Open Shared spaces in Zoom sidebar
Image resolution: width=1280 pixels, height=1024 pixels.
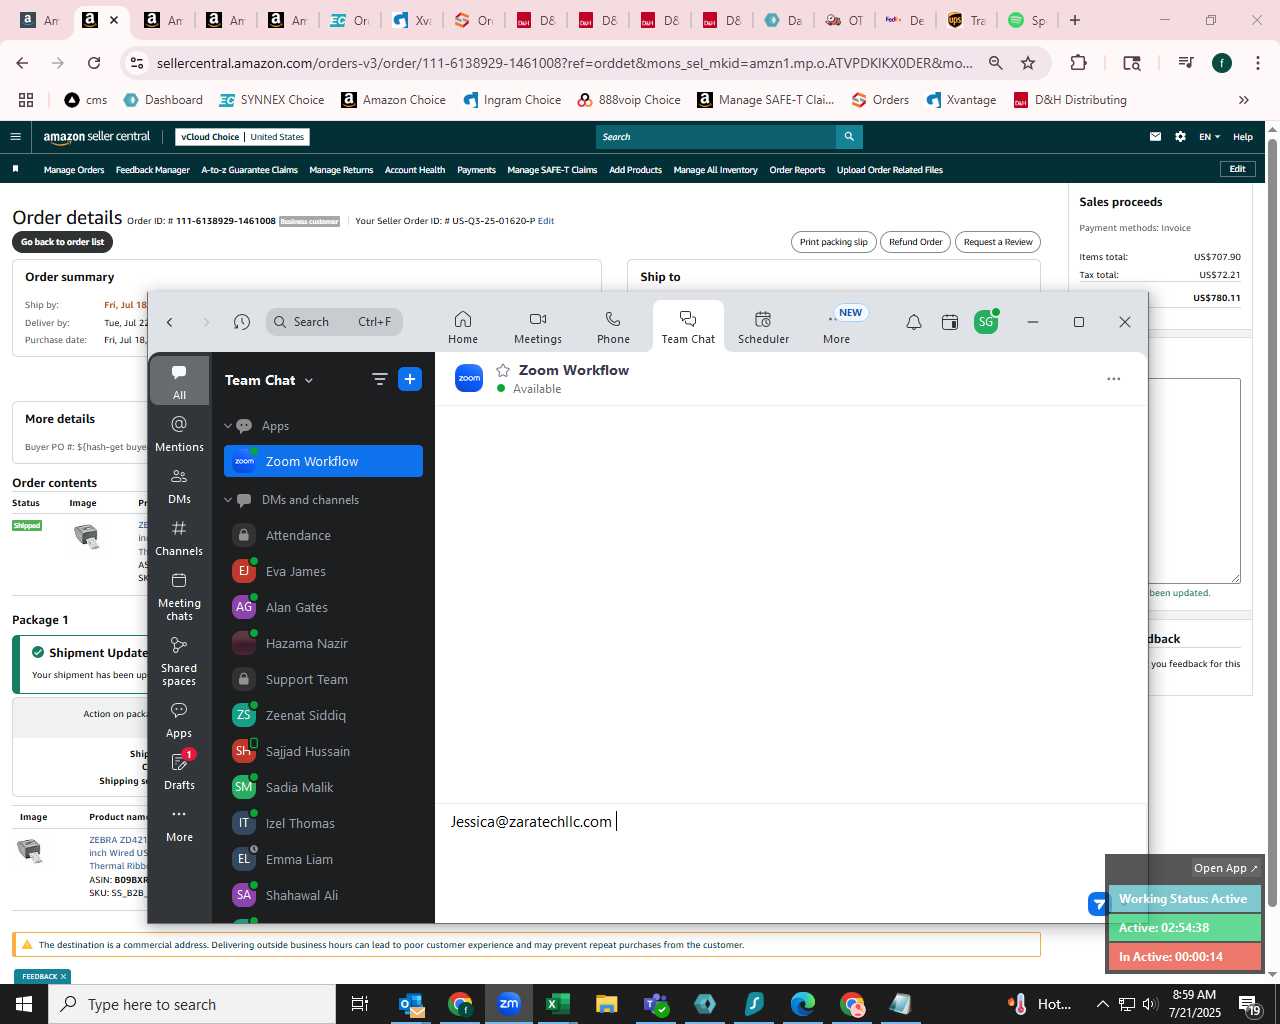[x=180, y=661]
